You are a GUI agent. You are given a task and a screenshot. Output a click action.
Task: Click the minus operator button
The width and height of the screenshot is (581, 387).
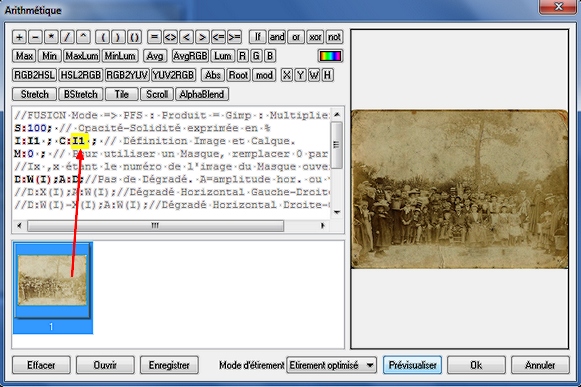pos(35,37)
